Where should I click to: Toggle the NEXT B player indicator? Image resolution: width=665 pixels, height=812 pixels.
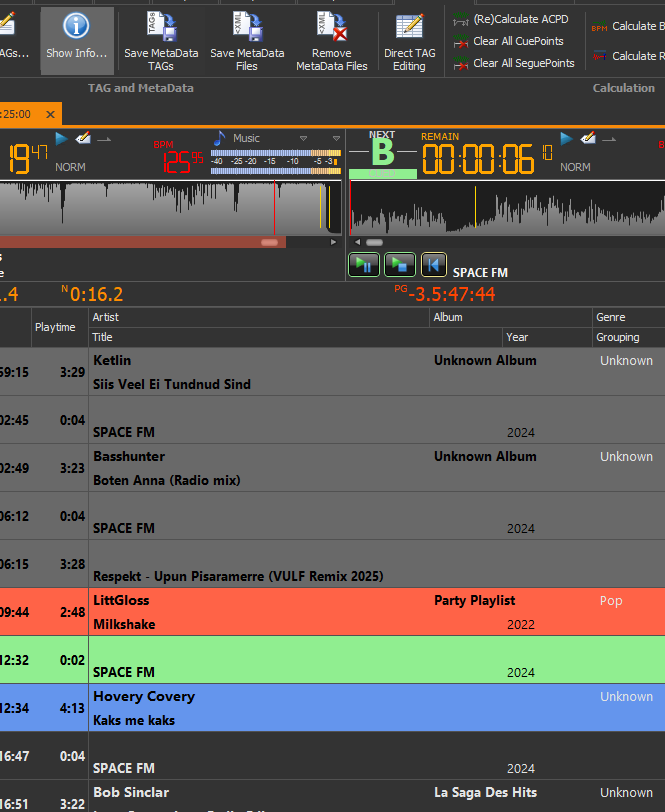click(x=382, y=153)
